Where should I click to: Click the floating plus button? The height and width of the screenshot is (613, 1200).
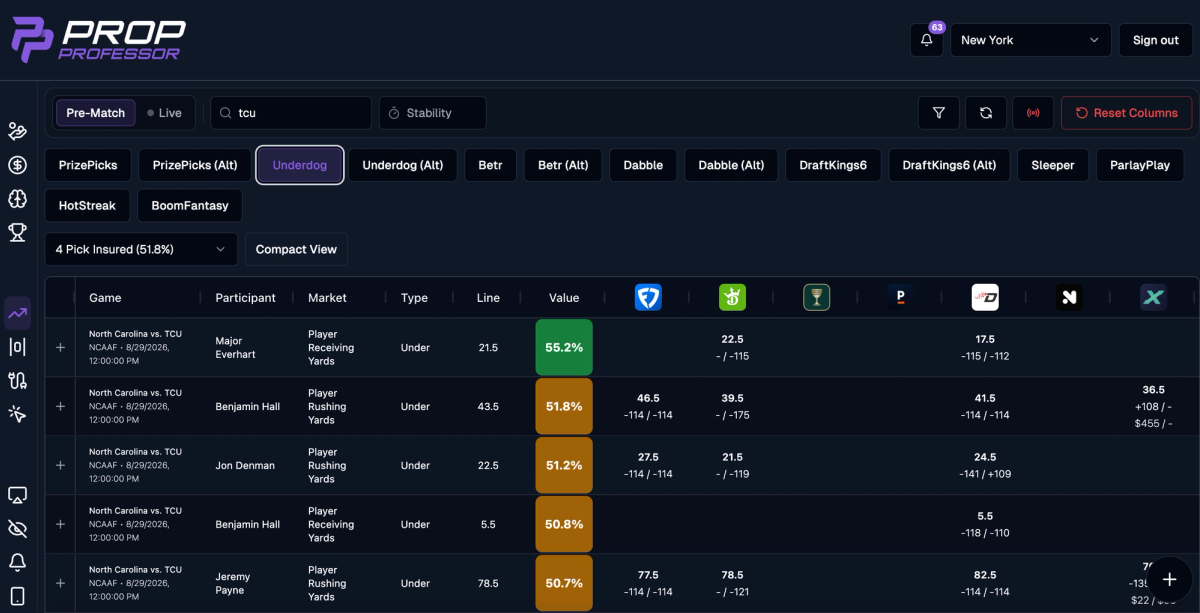[1169, 580]
